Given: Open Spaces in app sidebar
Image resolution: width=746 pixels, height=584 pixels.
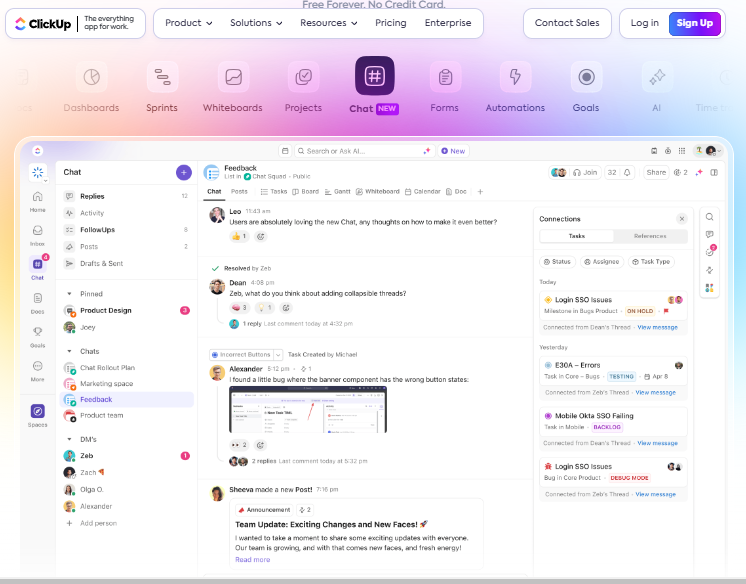Looking at the screenshot, I should pyautogui.click(x=38, y=416).
